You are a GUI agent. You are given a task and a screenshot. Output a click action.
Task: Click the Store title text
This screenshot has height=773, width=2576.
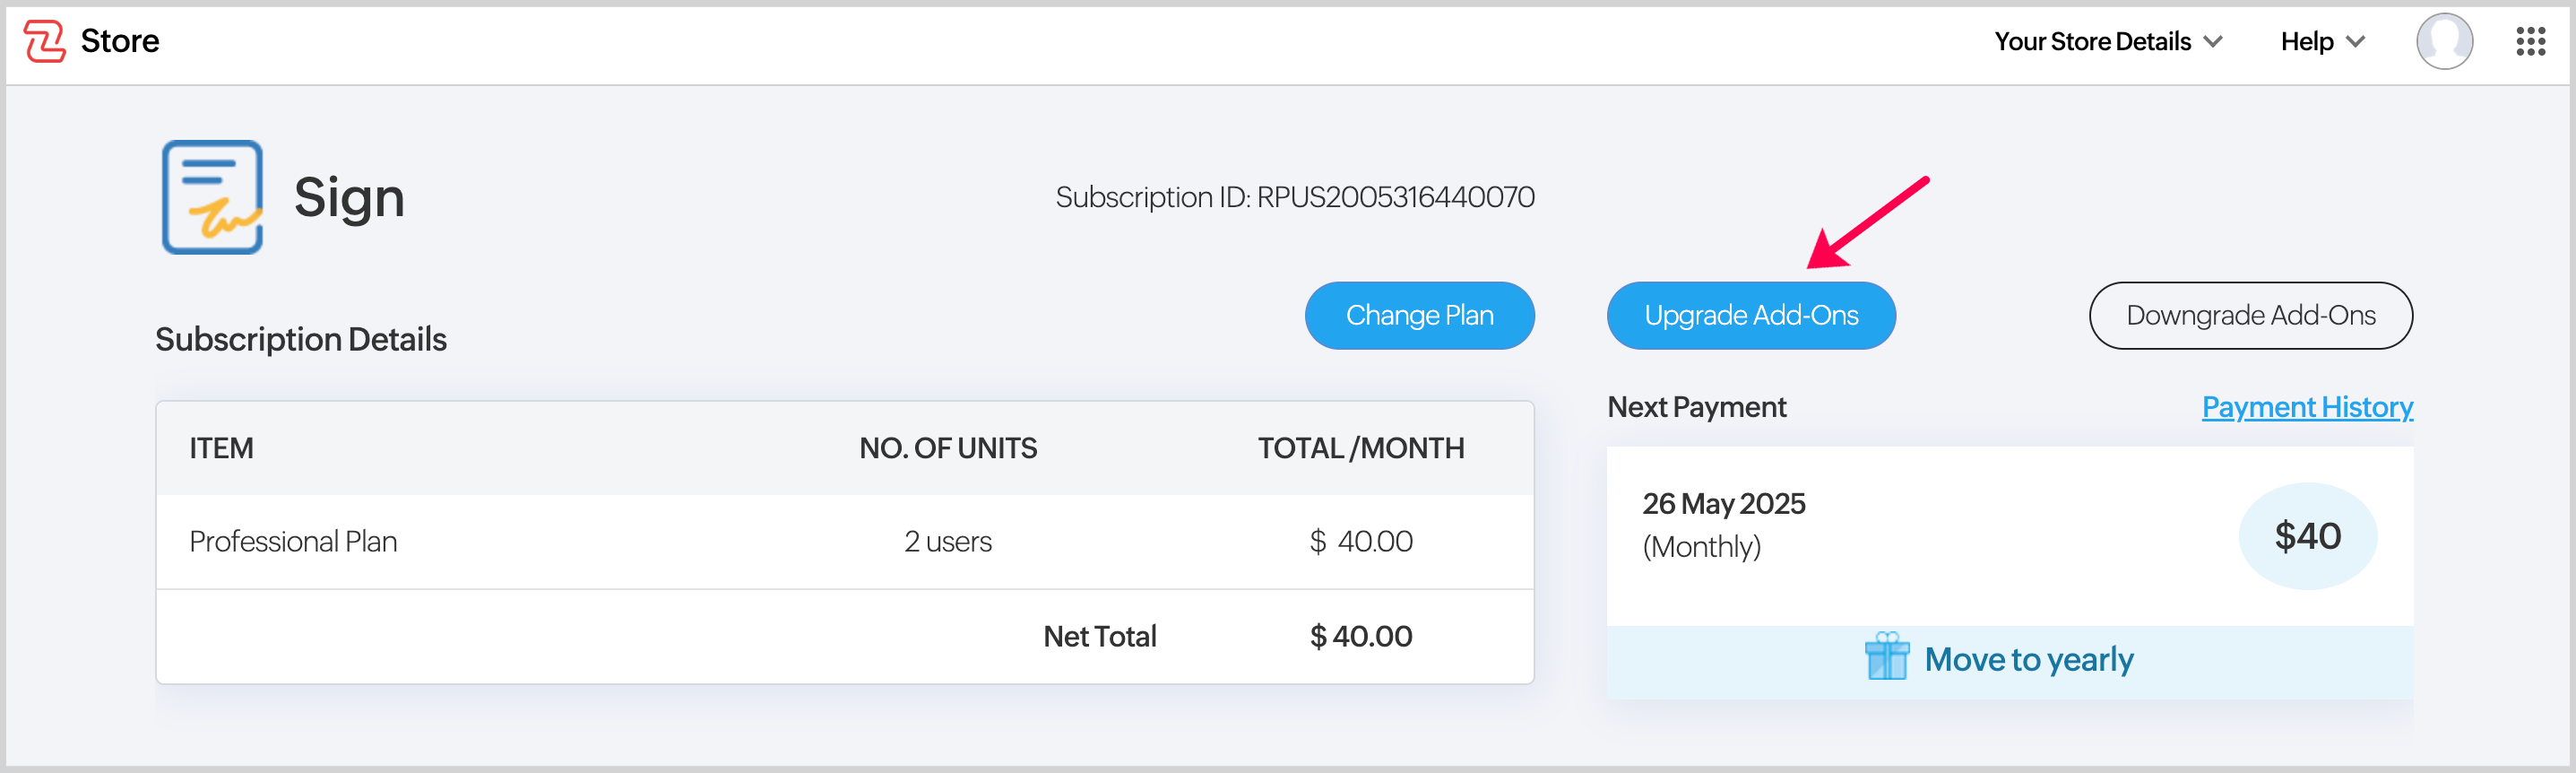click(x=120, y=42)
